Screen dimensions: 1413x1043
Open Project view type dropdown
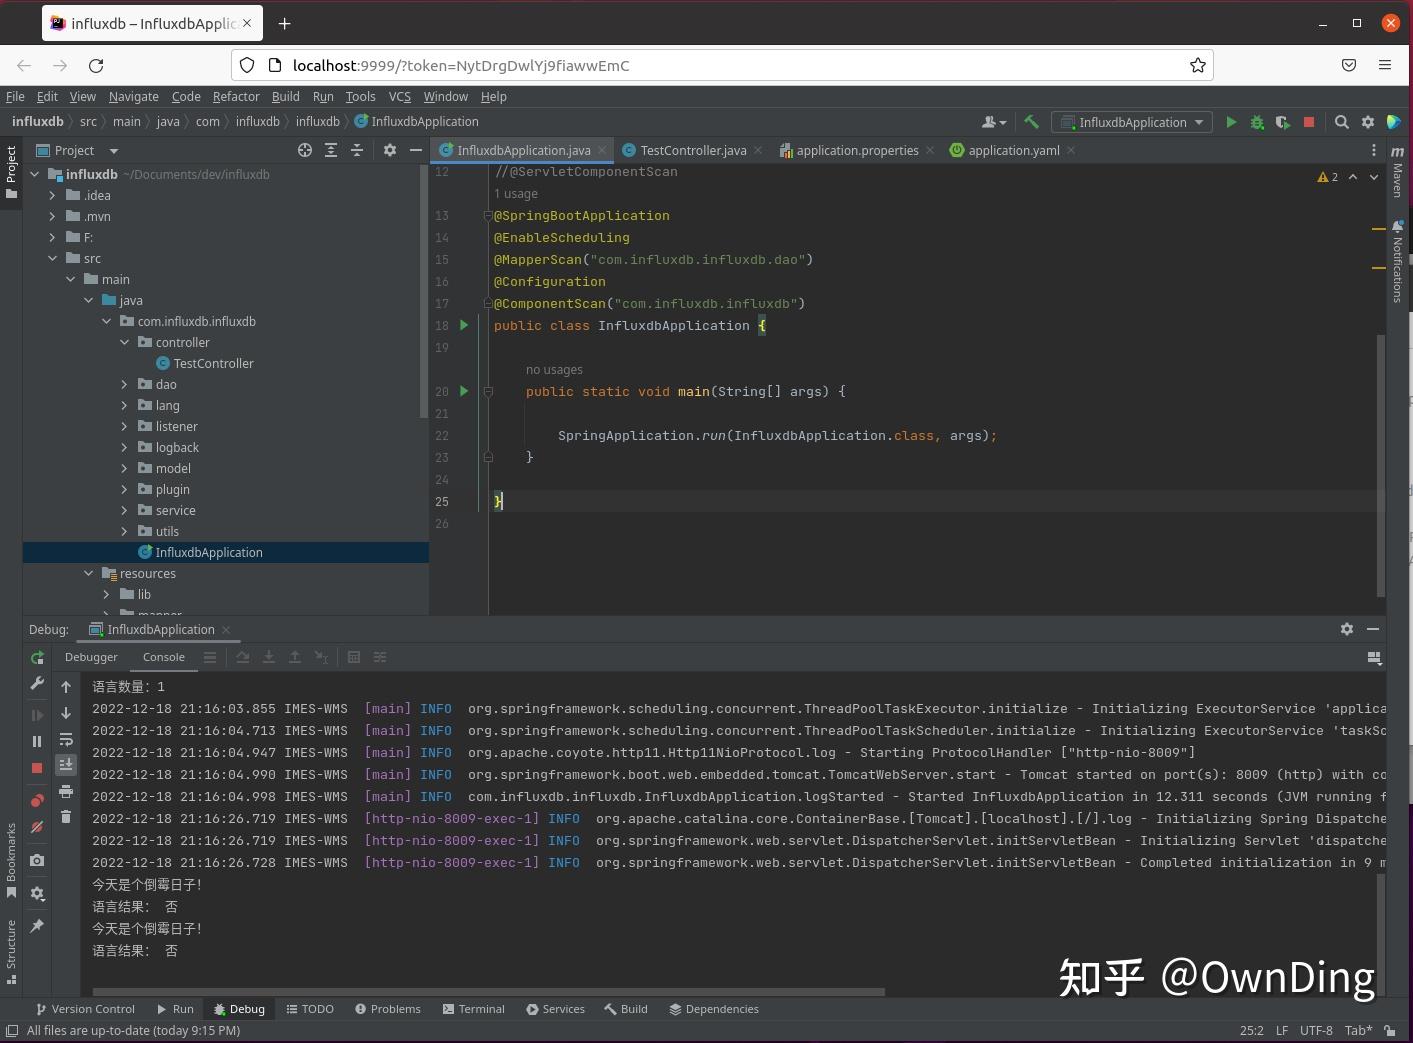pyautogui.click(x=114, y=151)
